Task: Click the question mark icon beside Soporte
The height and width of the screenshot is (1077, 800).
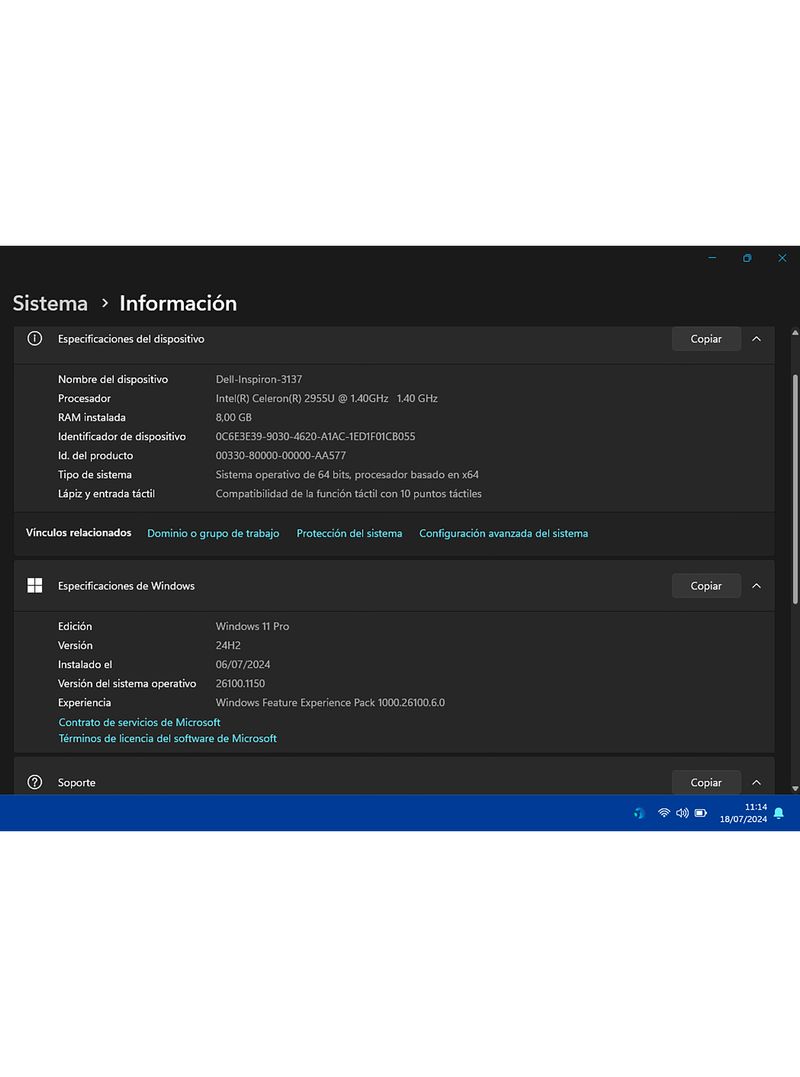Action: pyautogui.click(x=34, y=782)
